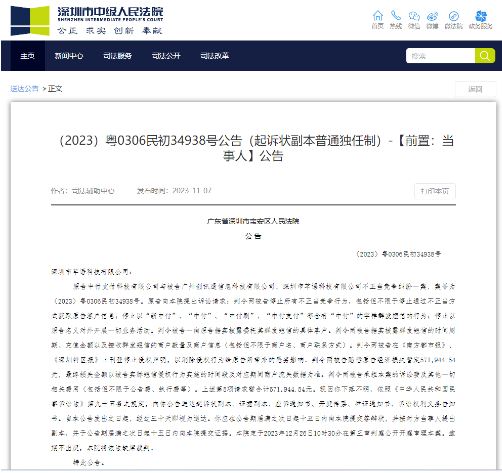Focus the search input field

440,56
